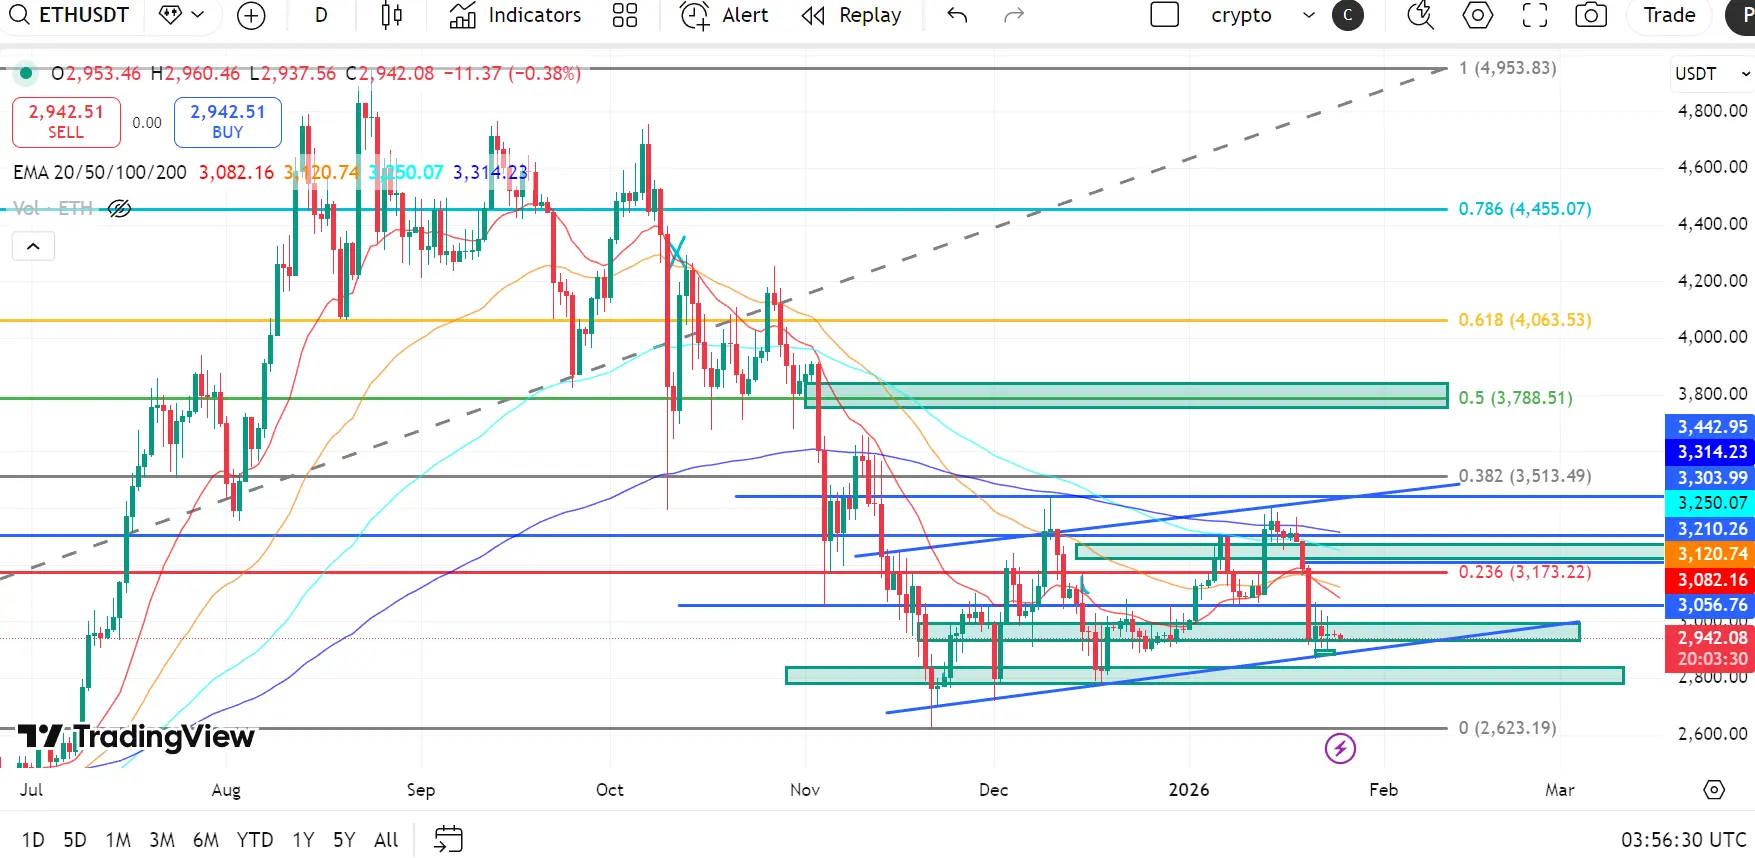The height and width of the screenshot is (858, 1755).
Task: Select the EMA 20/50/100/200 legend
Action: pyautogui.click(x=100, y=172)
